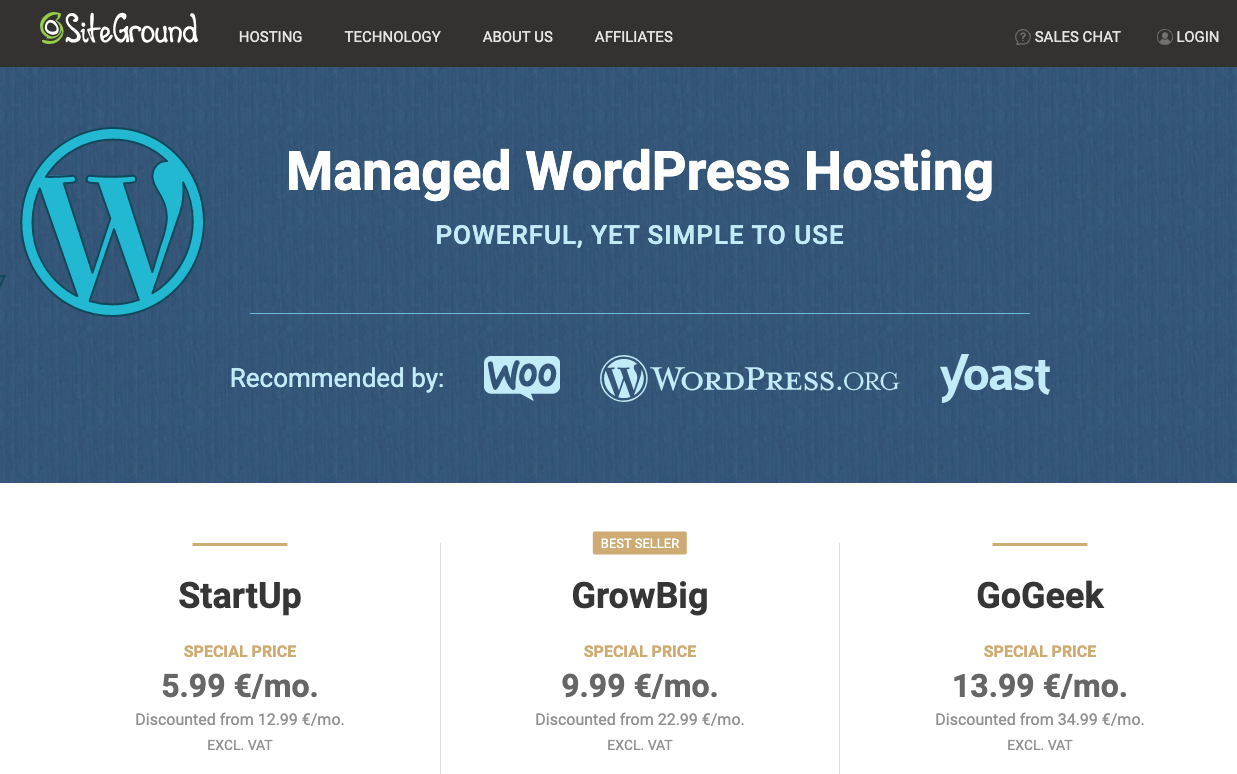Click the BEST SELLER badge

(x=639, y=543)
